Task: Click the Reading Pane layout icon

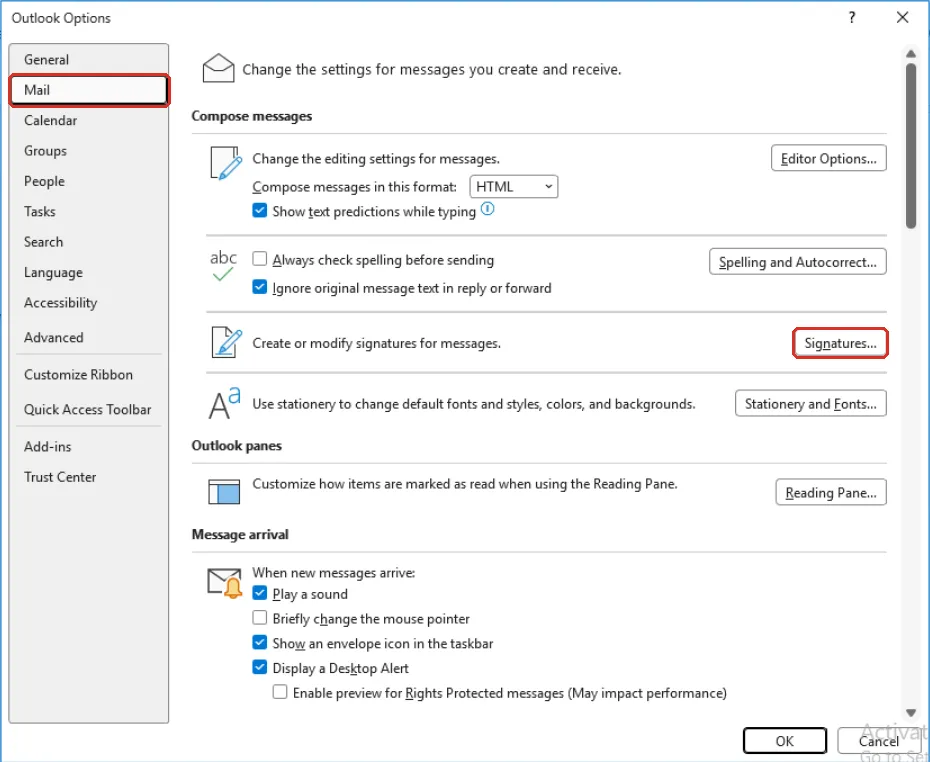Action: (x=224, y=492)
